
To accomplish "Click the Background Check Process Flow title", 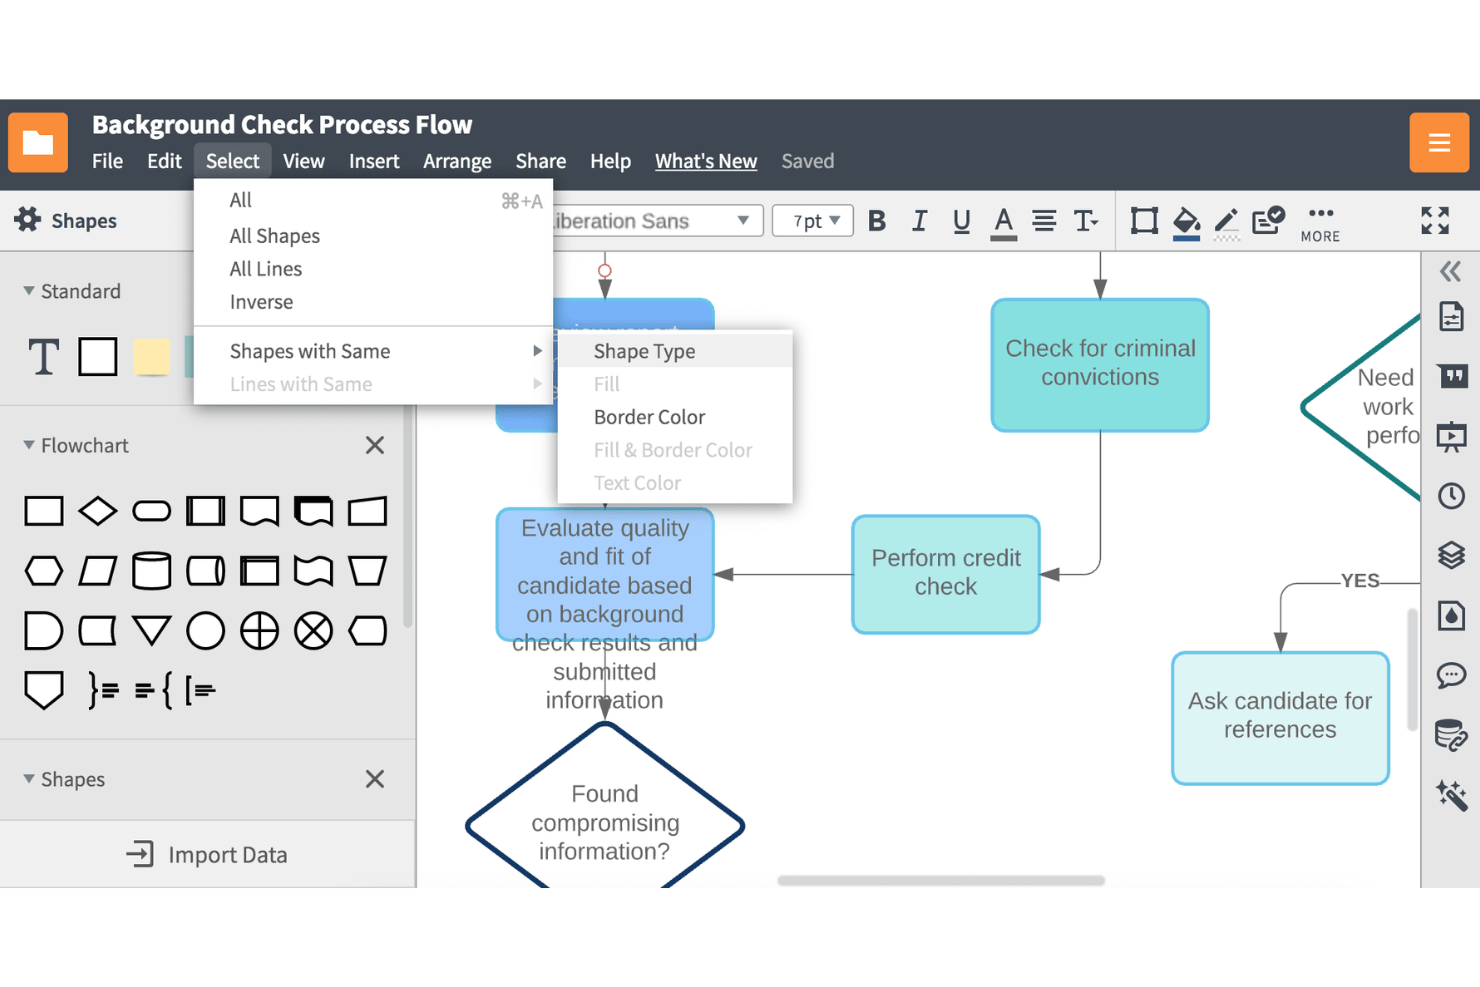I will point(282,125).
